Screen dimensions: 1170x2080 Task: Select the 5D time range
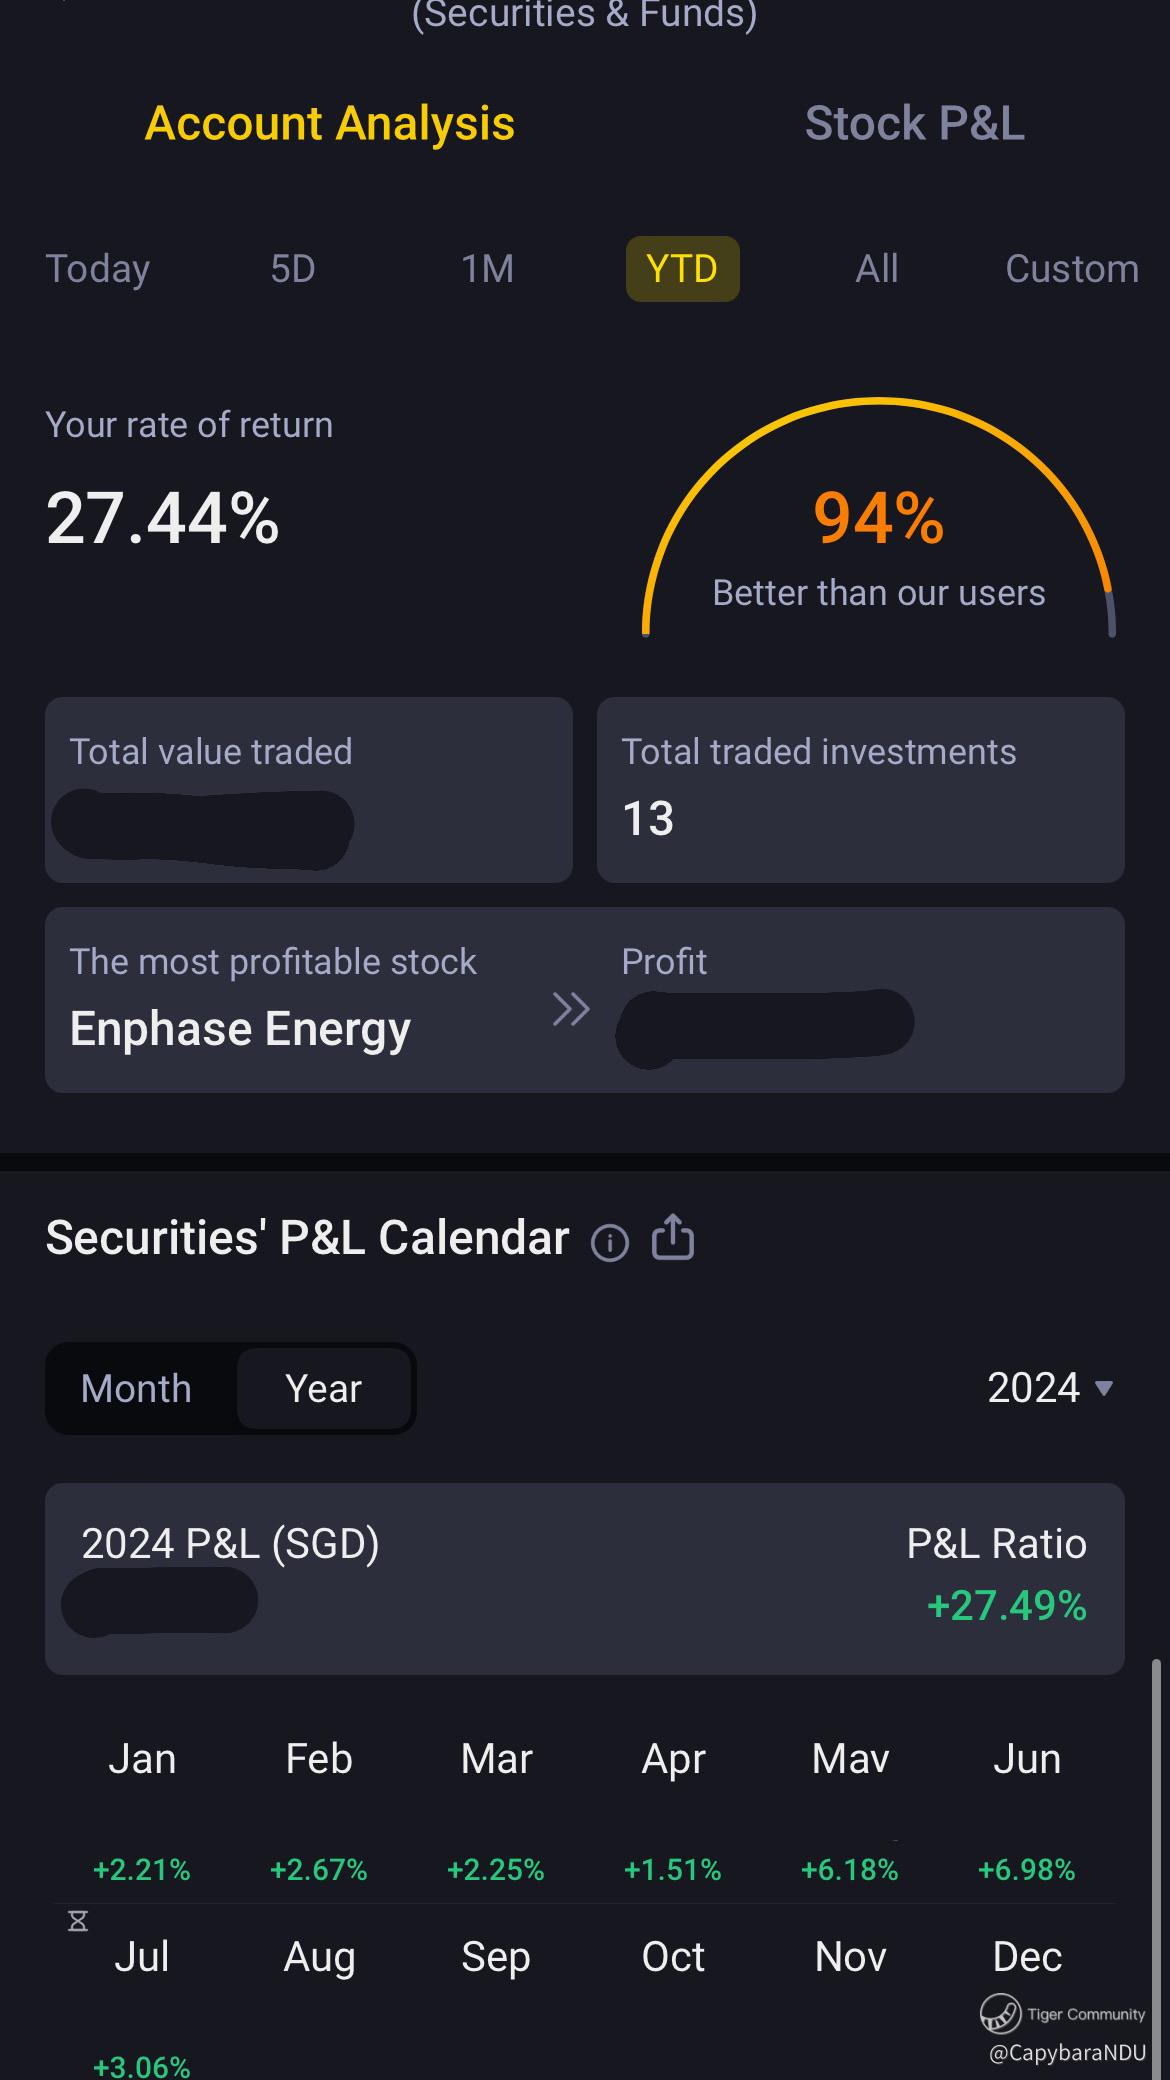click(x=293, y=269)
